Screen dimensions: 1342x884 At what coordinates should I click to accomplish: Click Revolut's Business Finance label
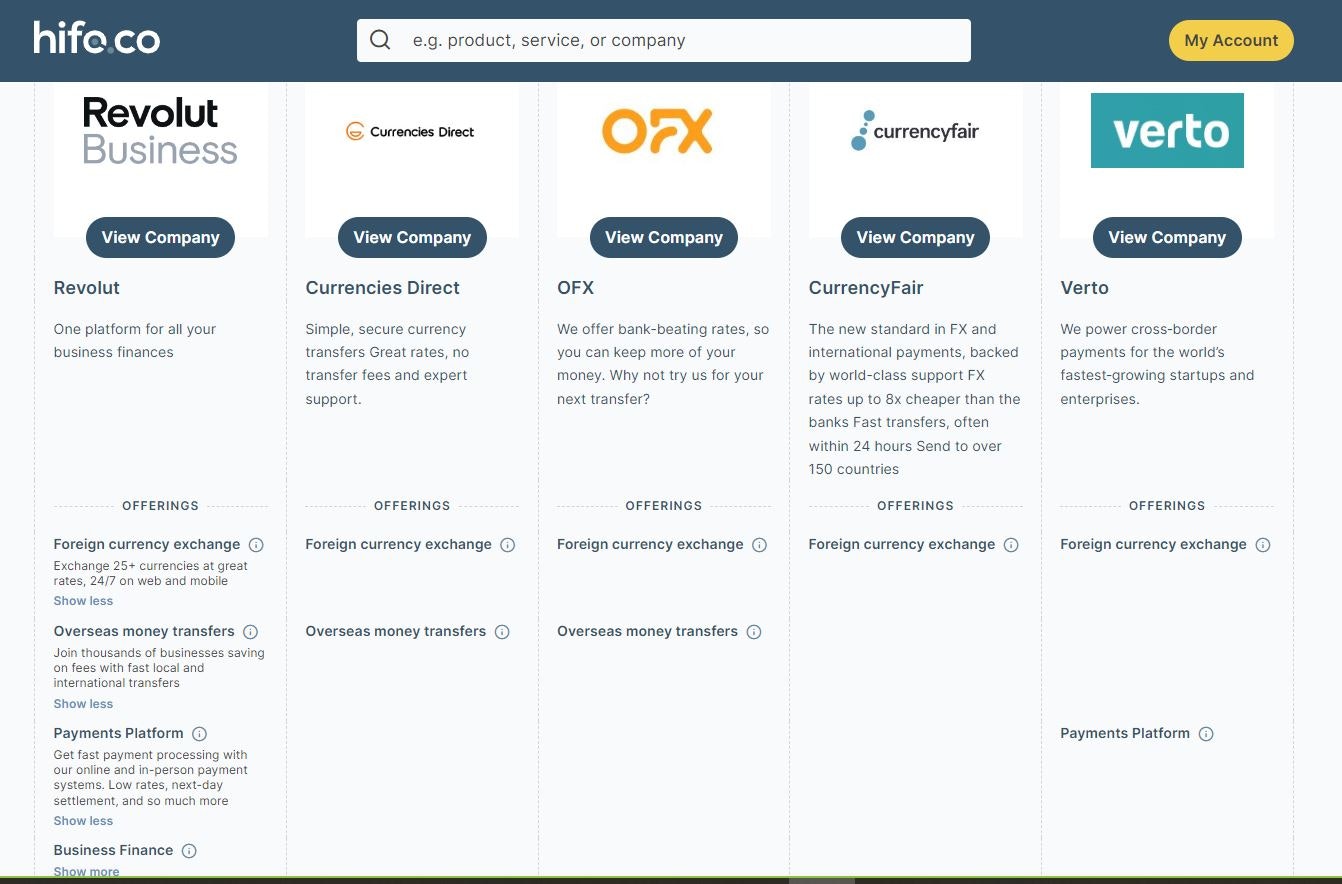click(113, 851)
